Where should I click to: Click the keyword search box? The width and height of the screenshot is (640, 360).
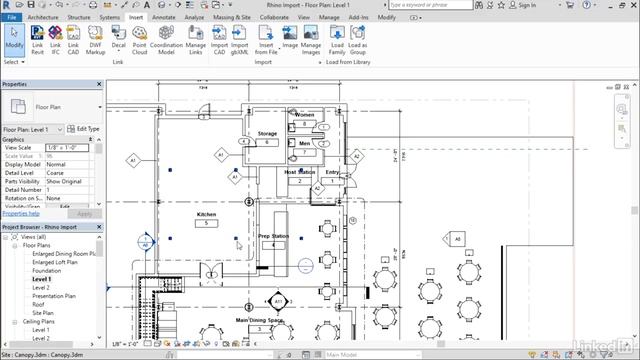click(431, 5)
